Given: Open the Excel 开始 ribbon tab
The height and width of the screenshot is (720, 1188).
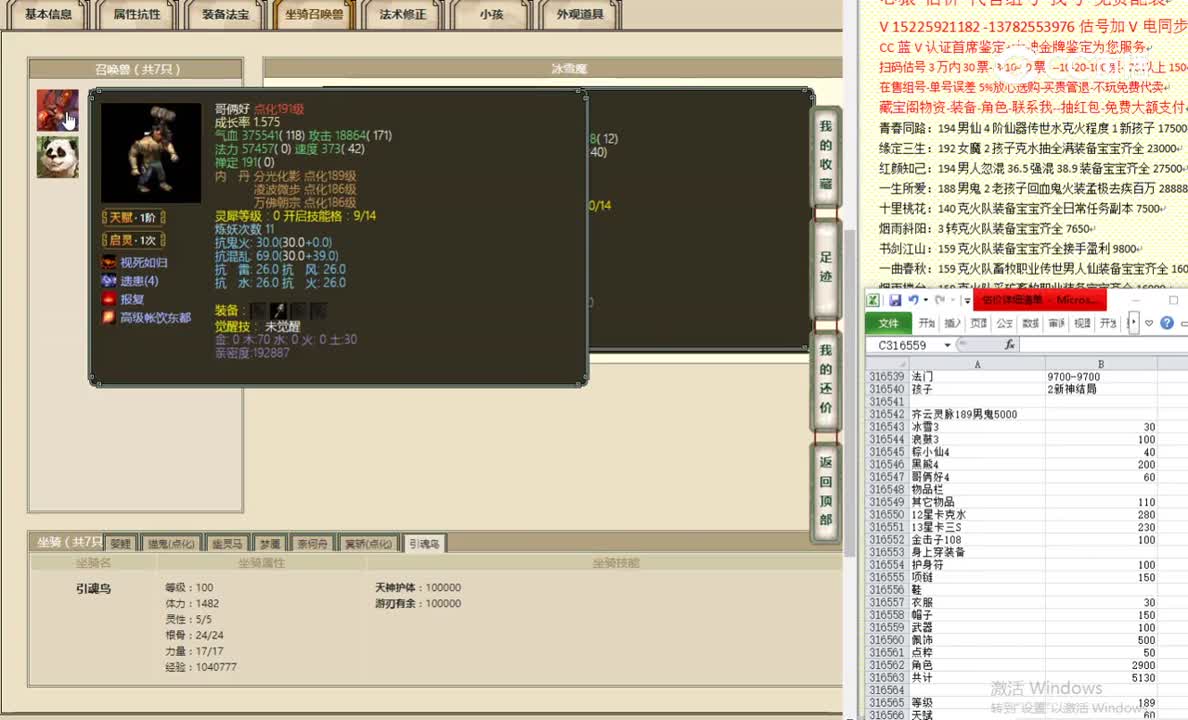Looking at the screenshot, I should [x=927, y=323].
